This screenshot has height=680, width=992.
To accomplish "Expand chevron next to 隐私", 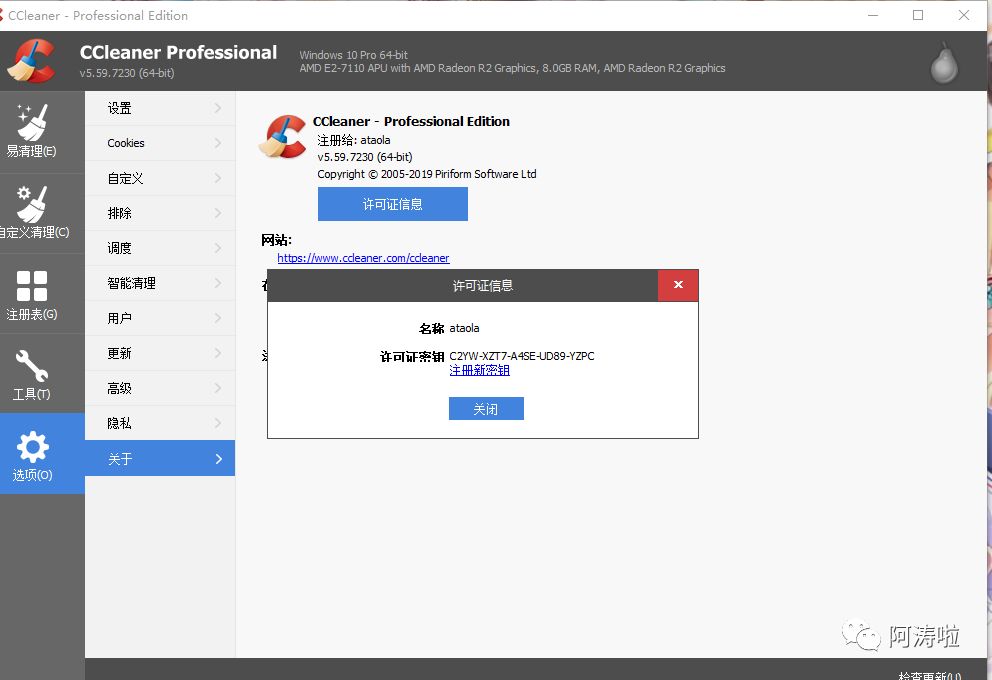I will click(x=218, y=423).
